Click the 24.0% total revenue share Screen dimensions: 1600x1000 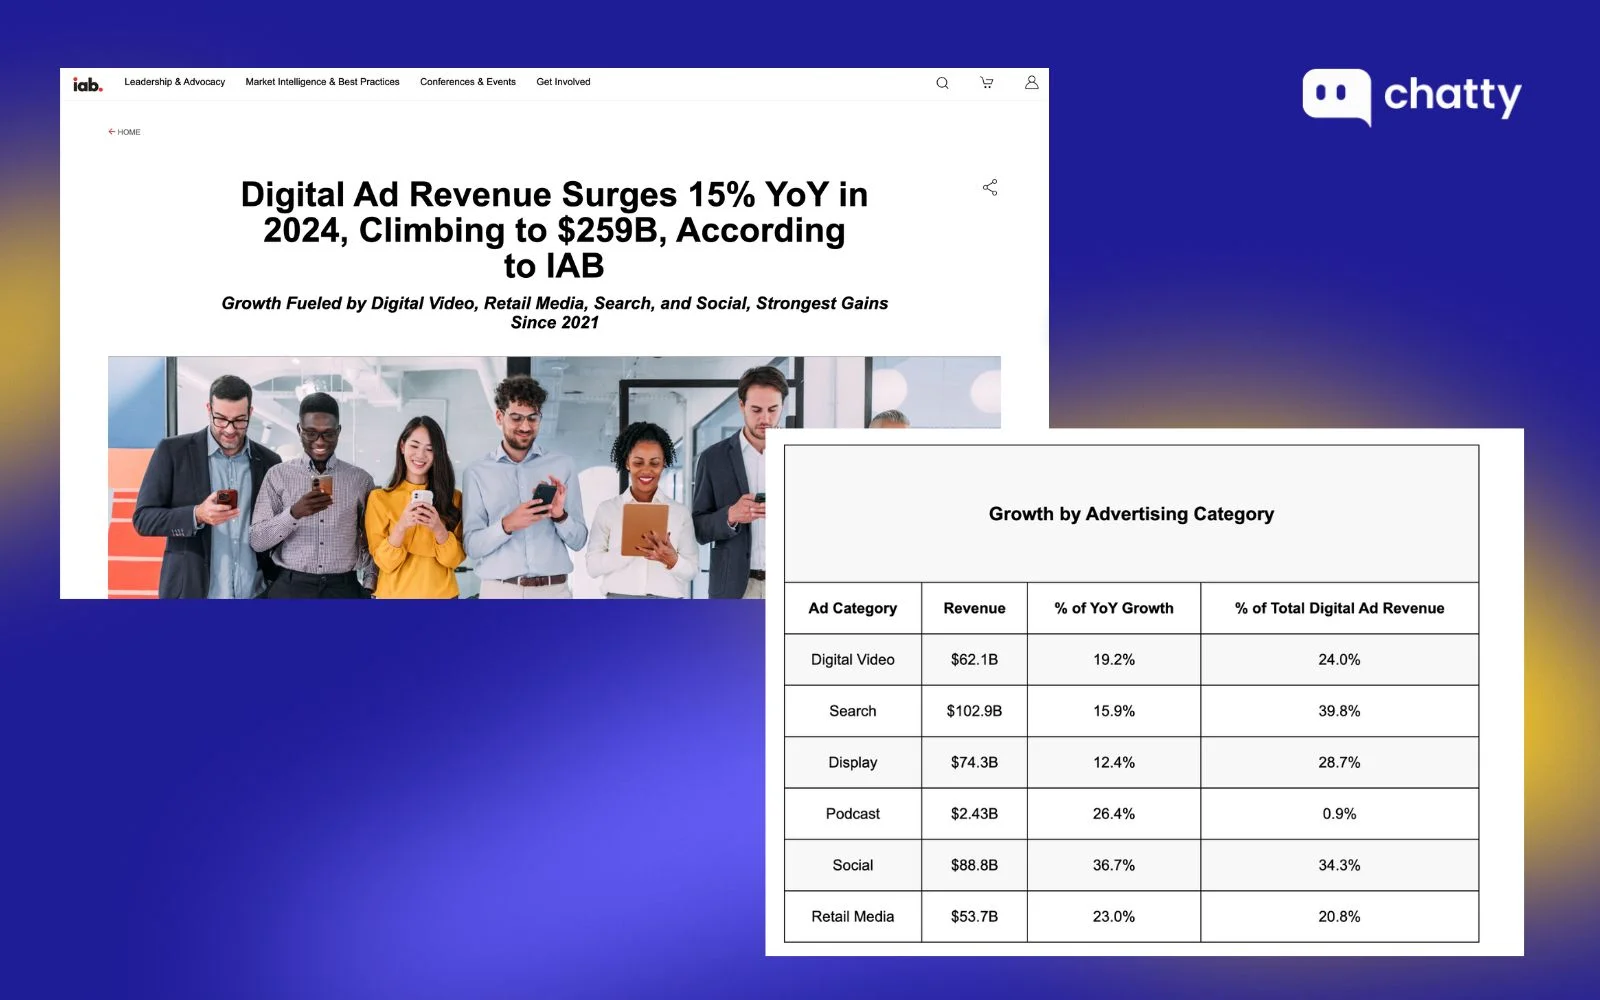[x=1339, y=660]
